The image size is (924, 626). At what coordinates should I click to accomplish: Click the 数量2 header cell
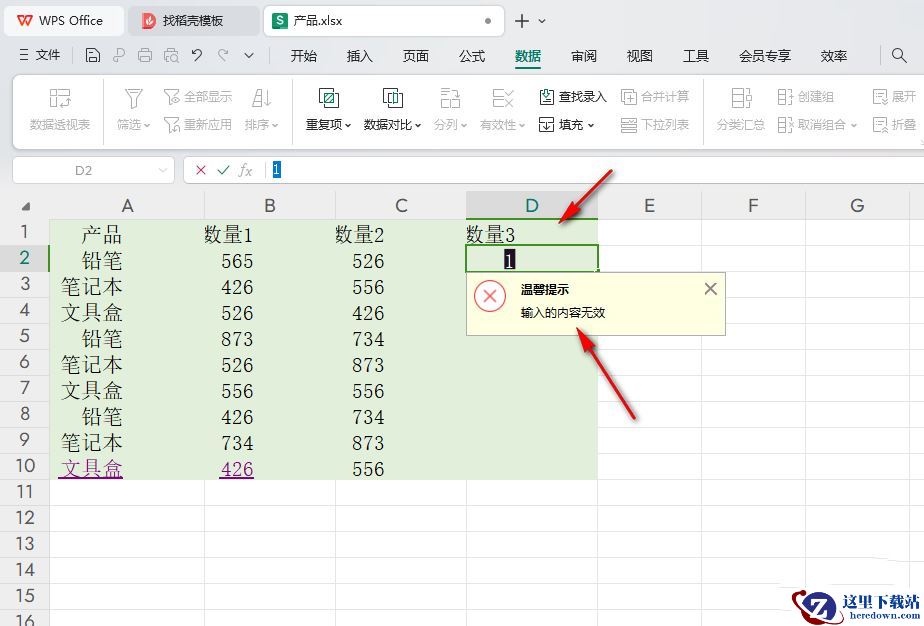pyautogui.click(x=401, y=234)
